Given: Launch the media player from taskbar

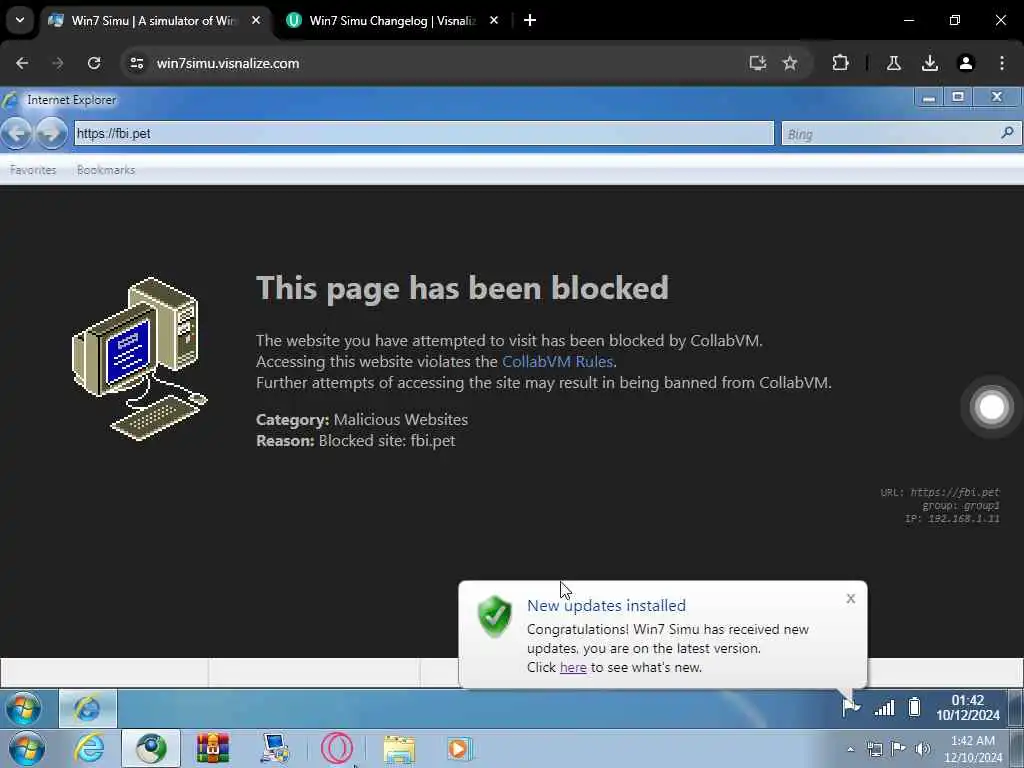Looking at the screenshot, I should click(459, 749).
